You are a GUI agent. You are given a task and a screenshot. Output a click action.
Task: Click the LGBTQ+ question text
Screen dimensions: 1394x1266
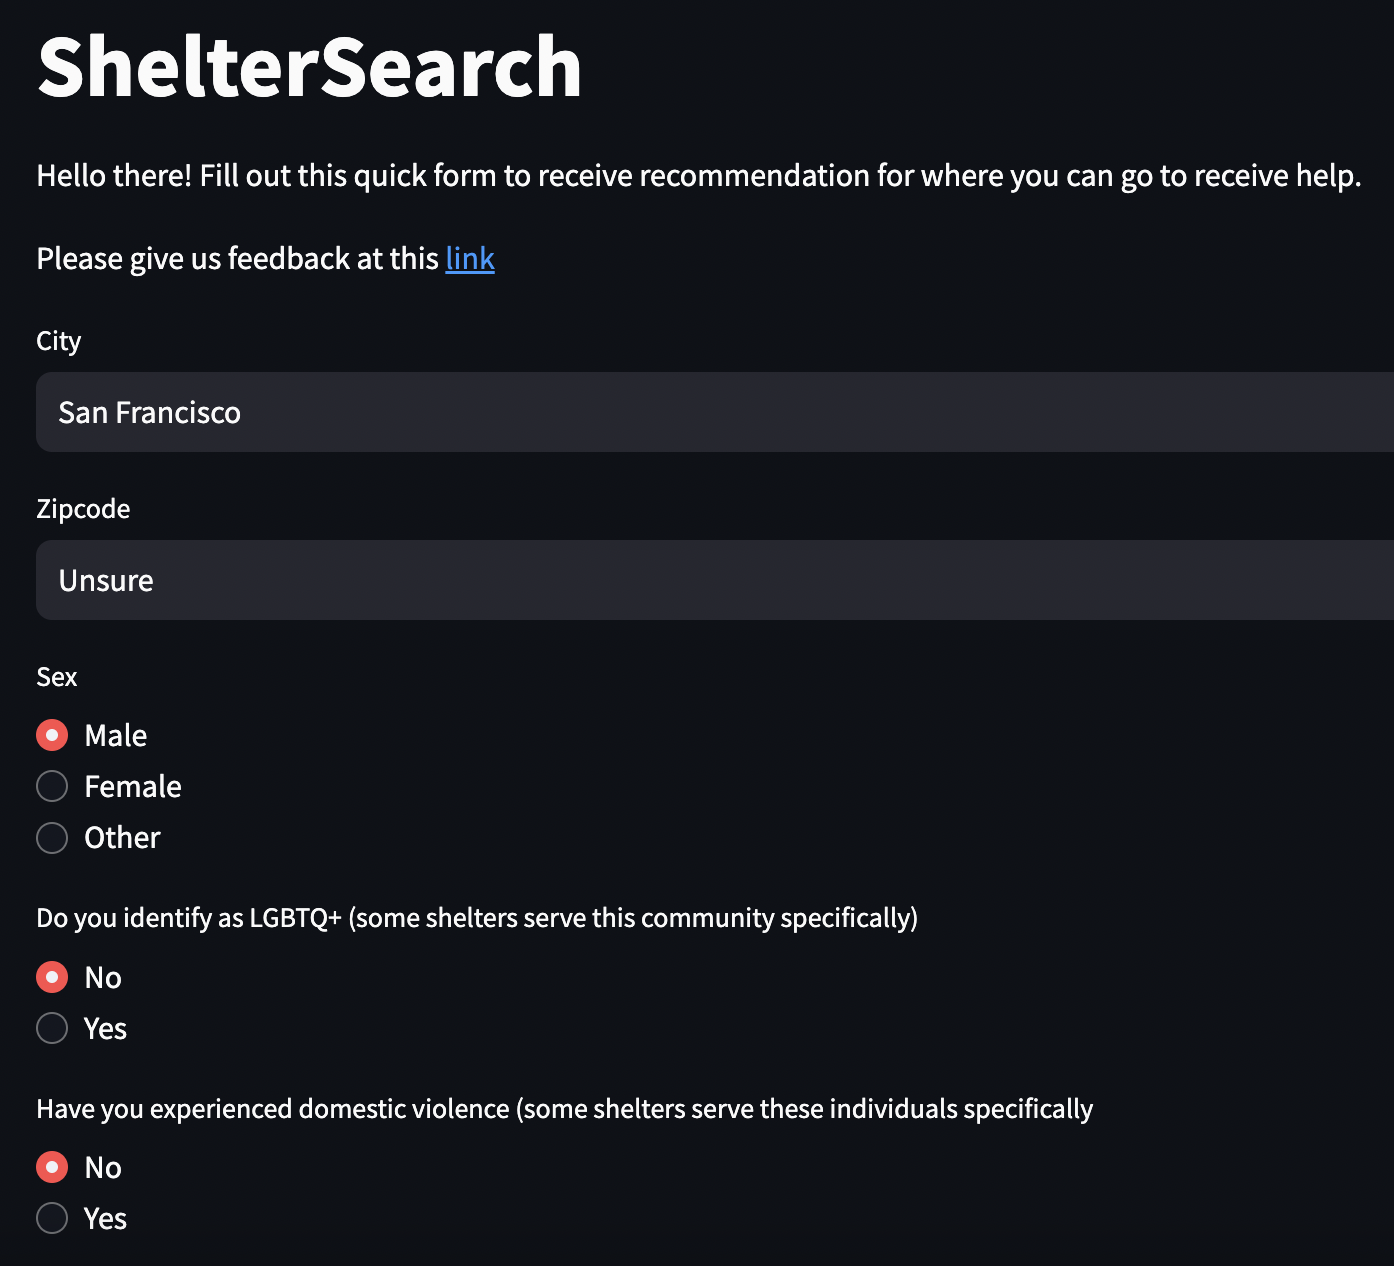477,918
